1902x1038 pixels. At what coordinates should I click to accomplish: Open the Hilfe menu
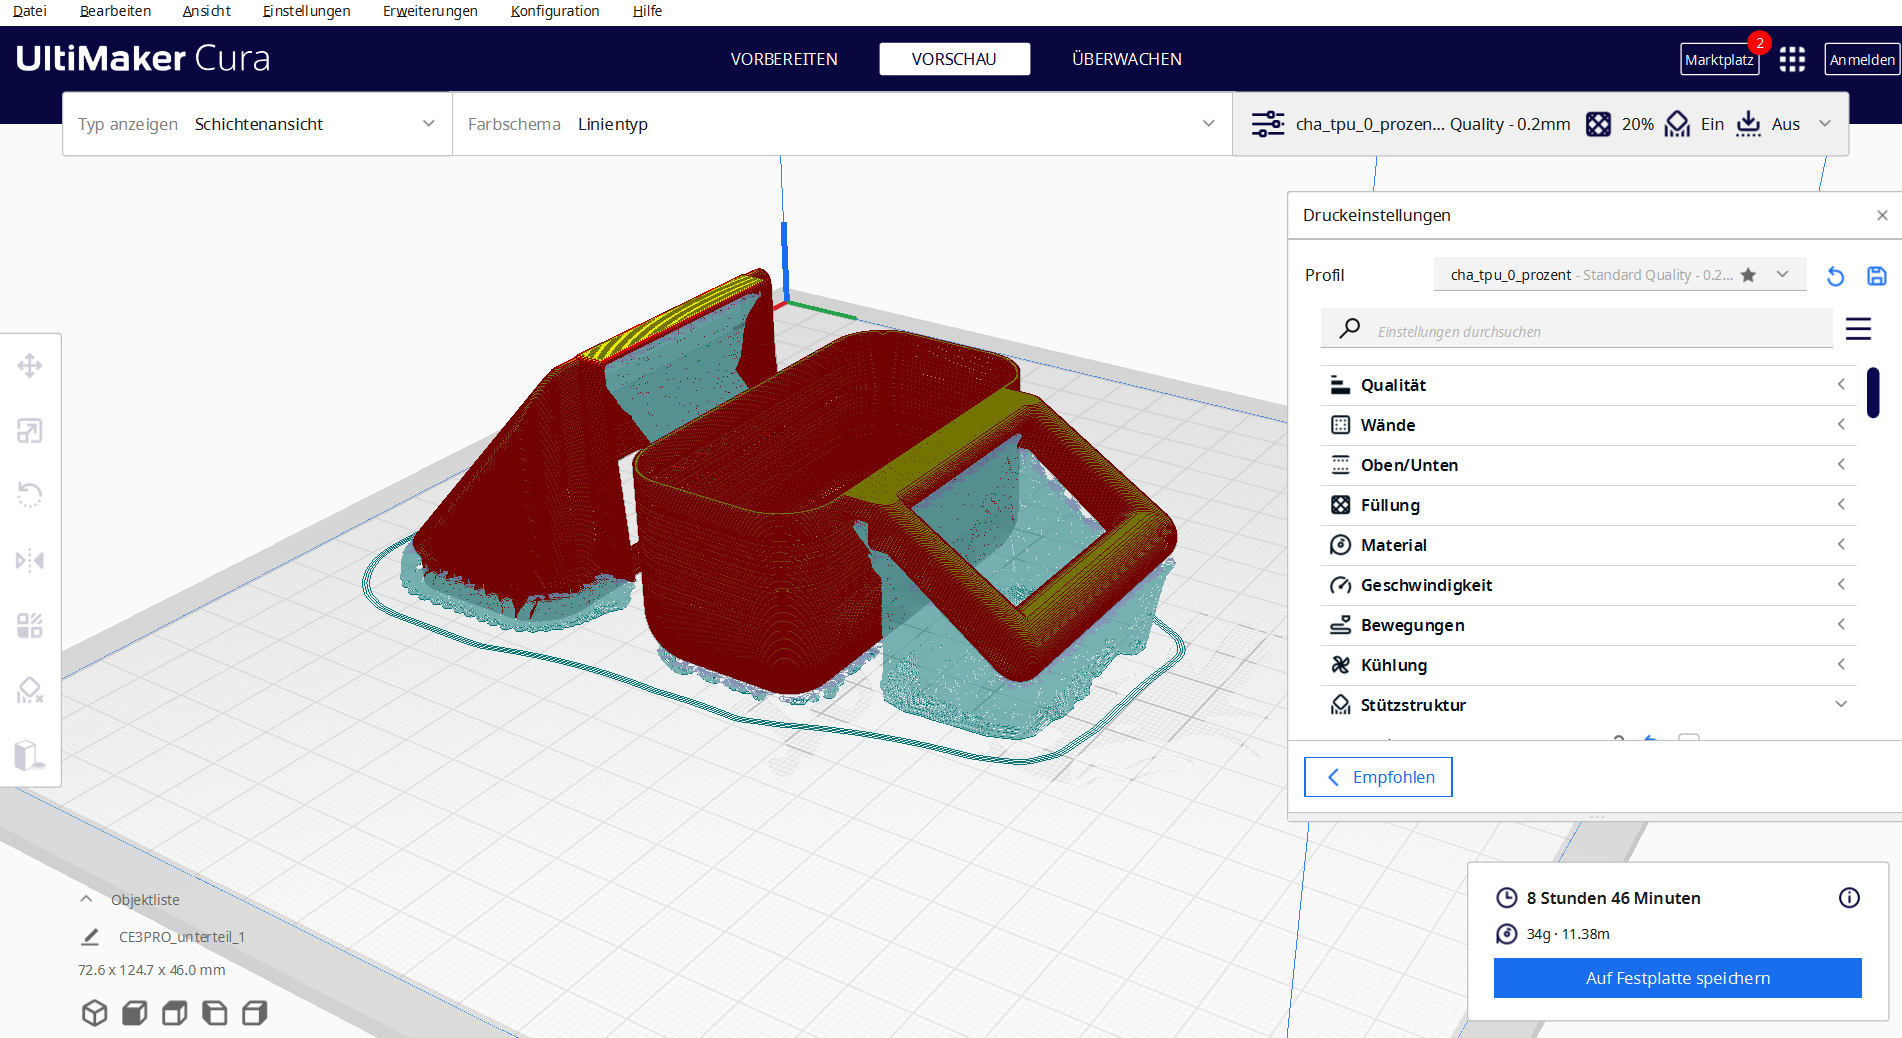coord(648,11)
